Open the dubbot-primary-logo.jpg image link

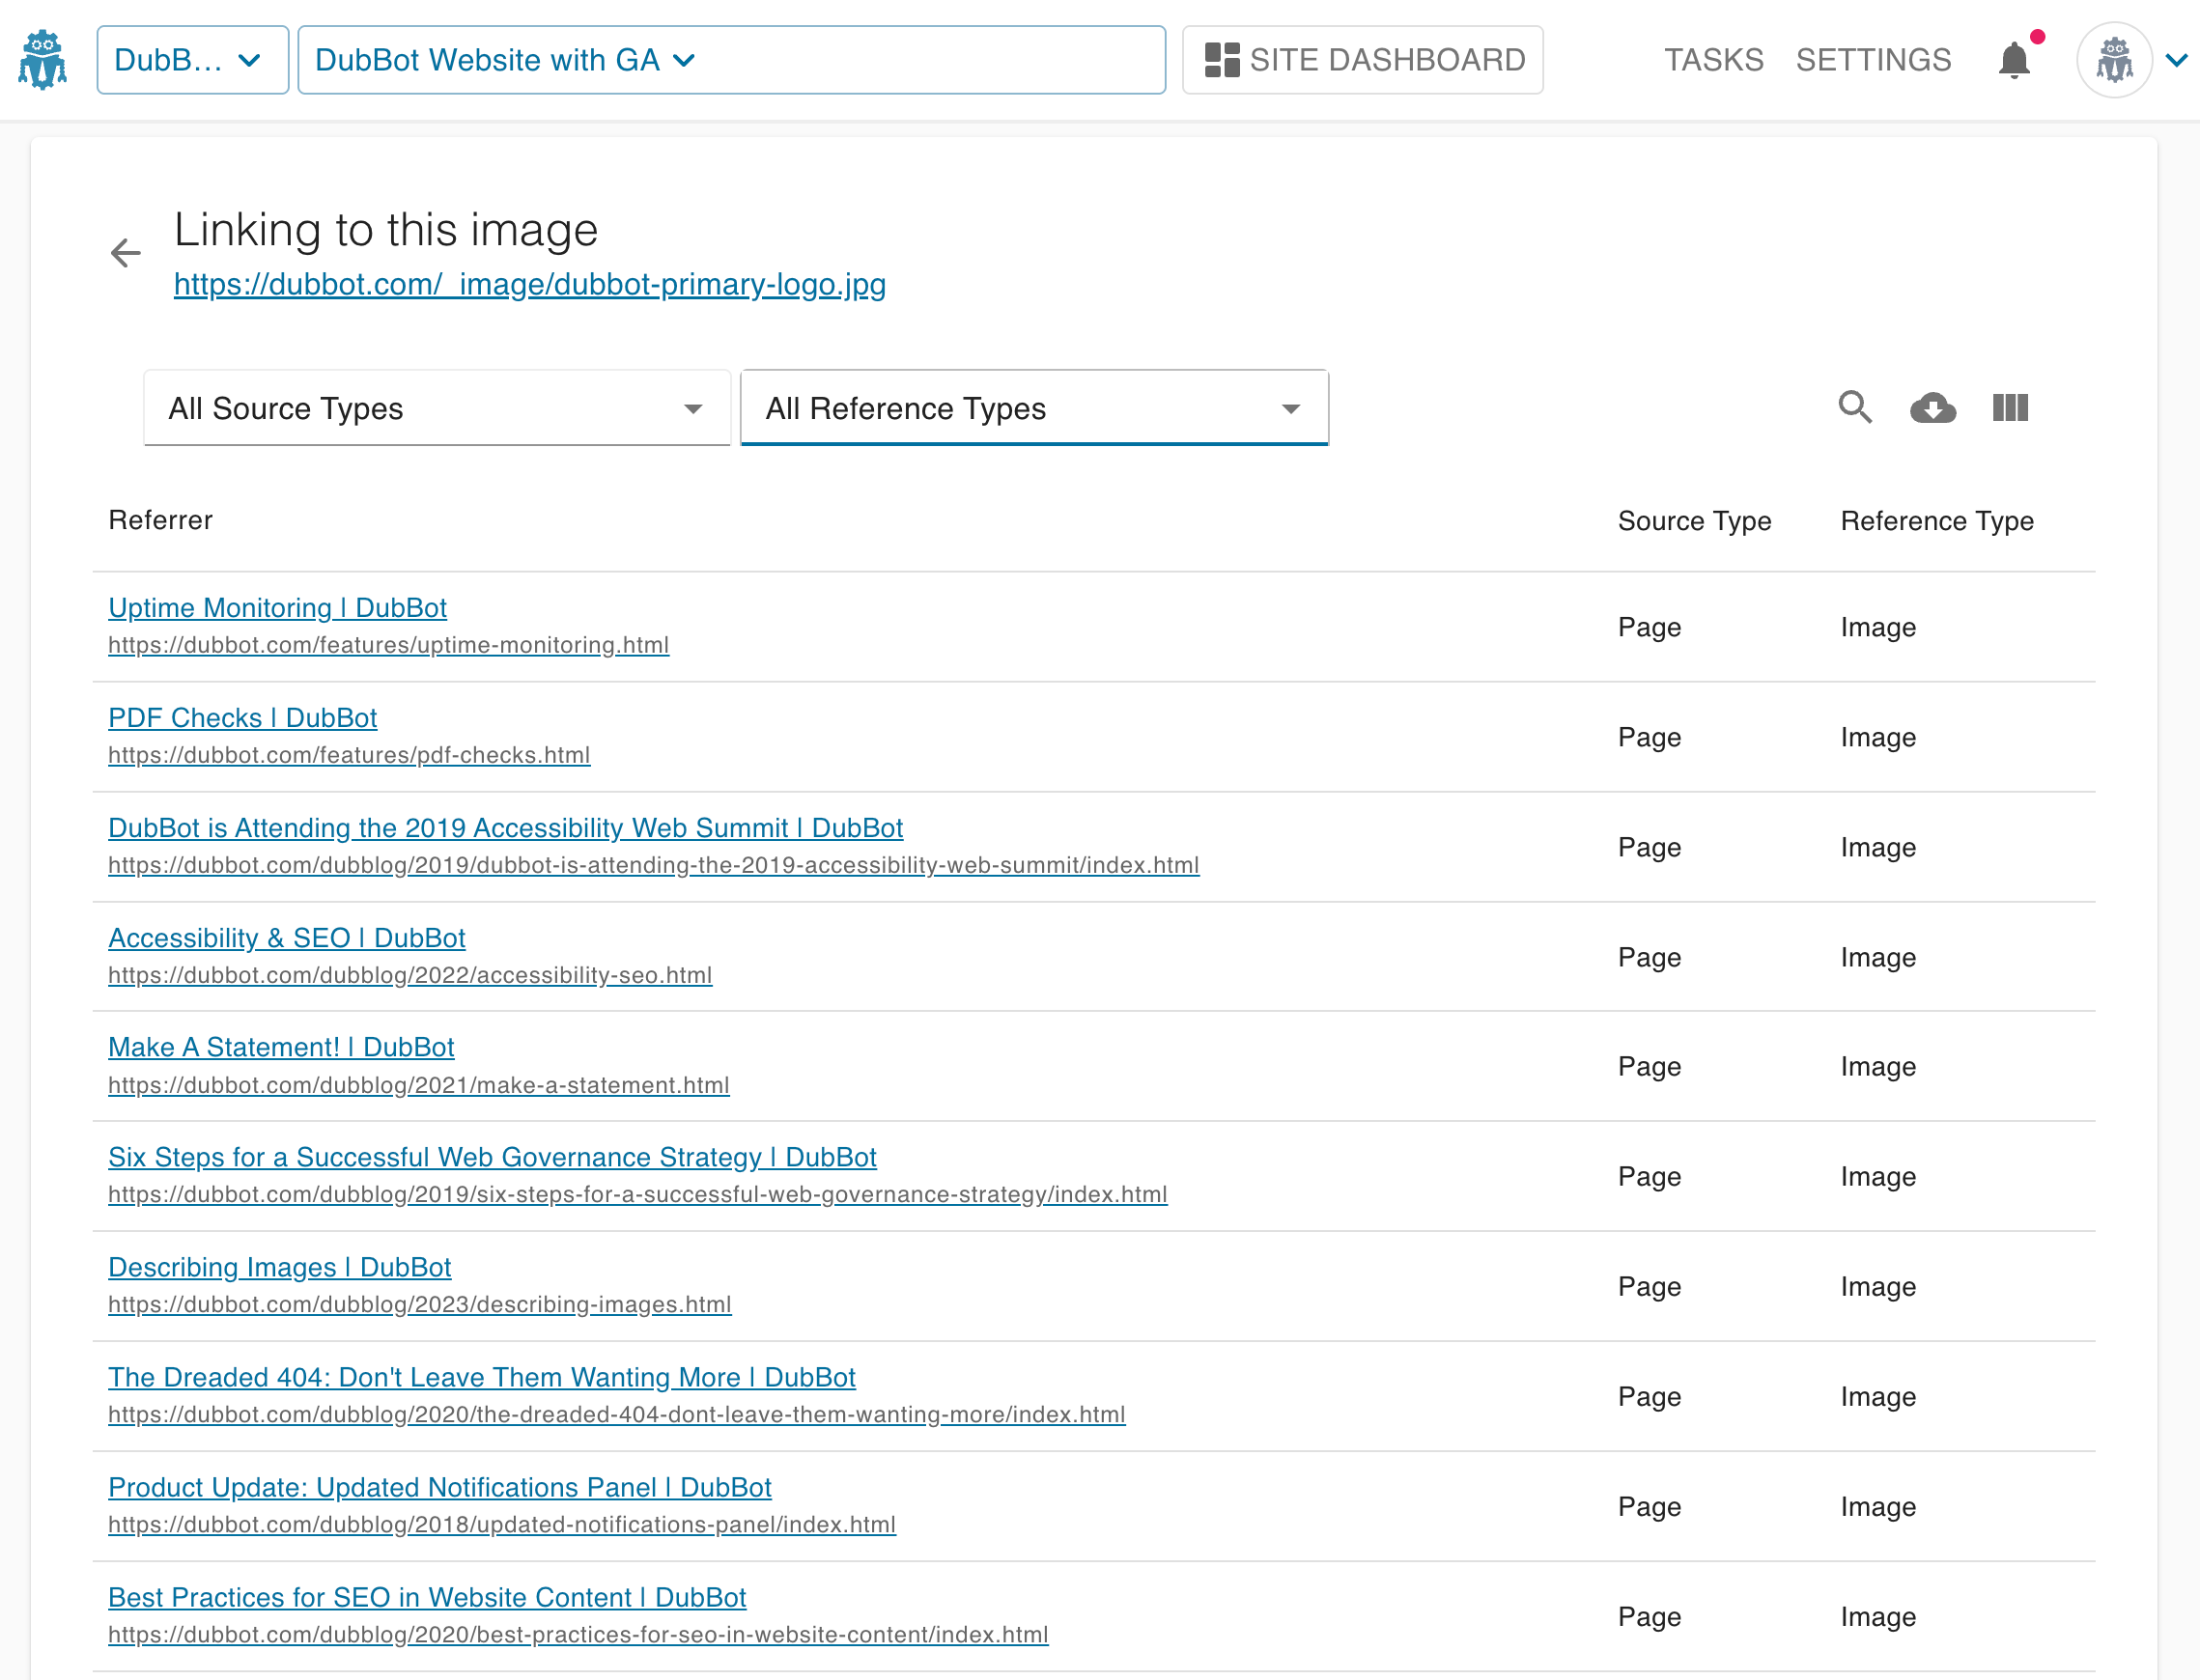(x=529, y=285)
